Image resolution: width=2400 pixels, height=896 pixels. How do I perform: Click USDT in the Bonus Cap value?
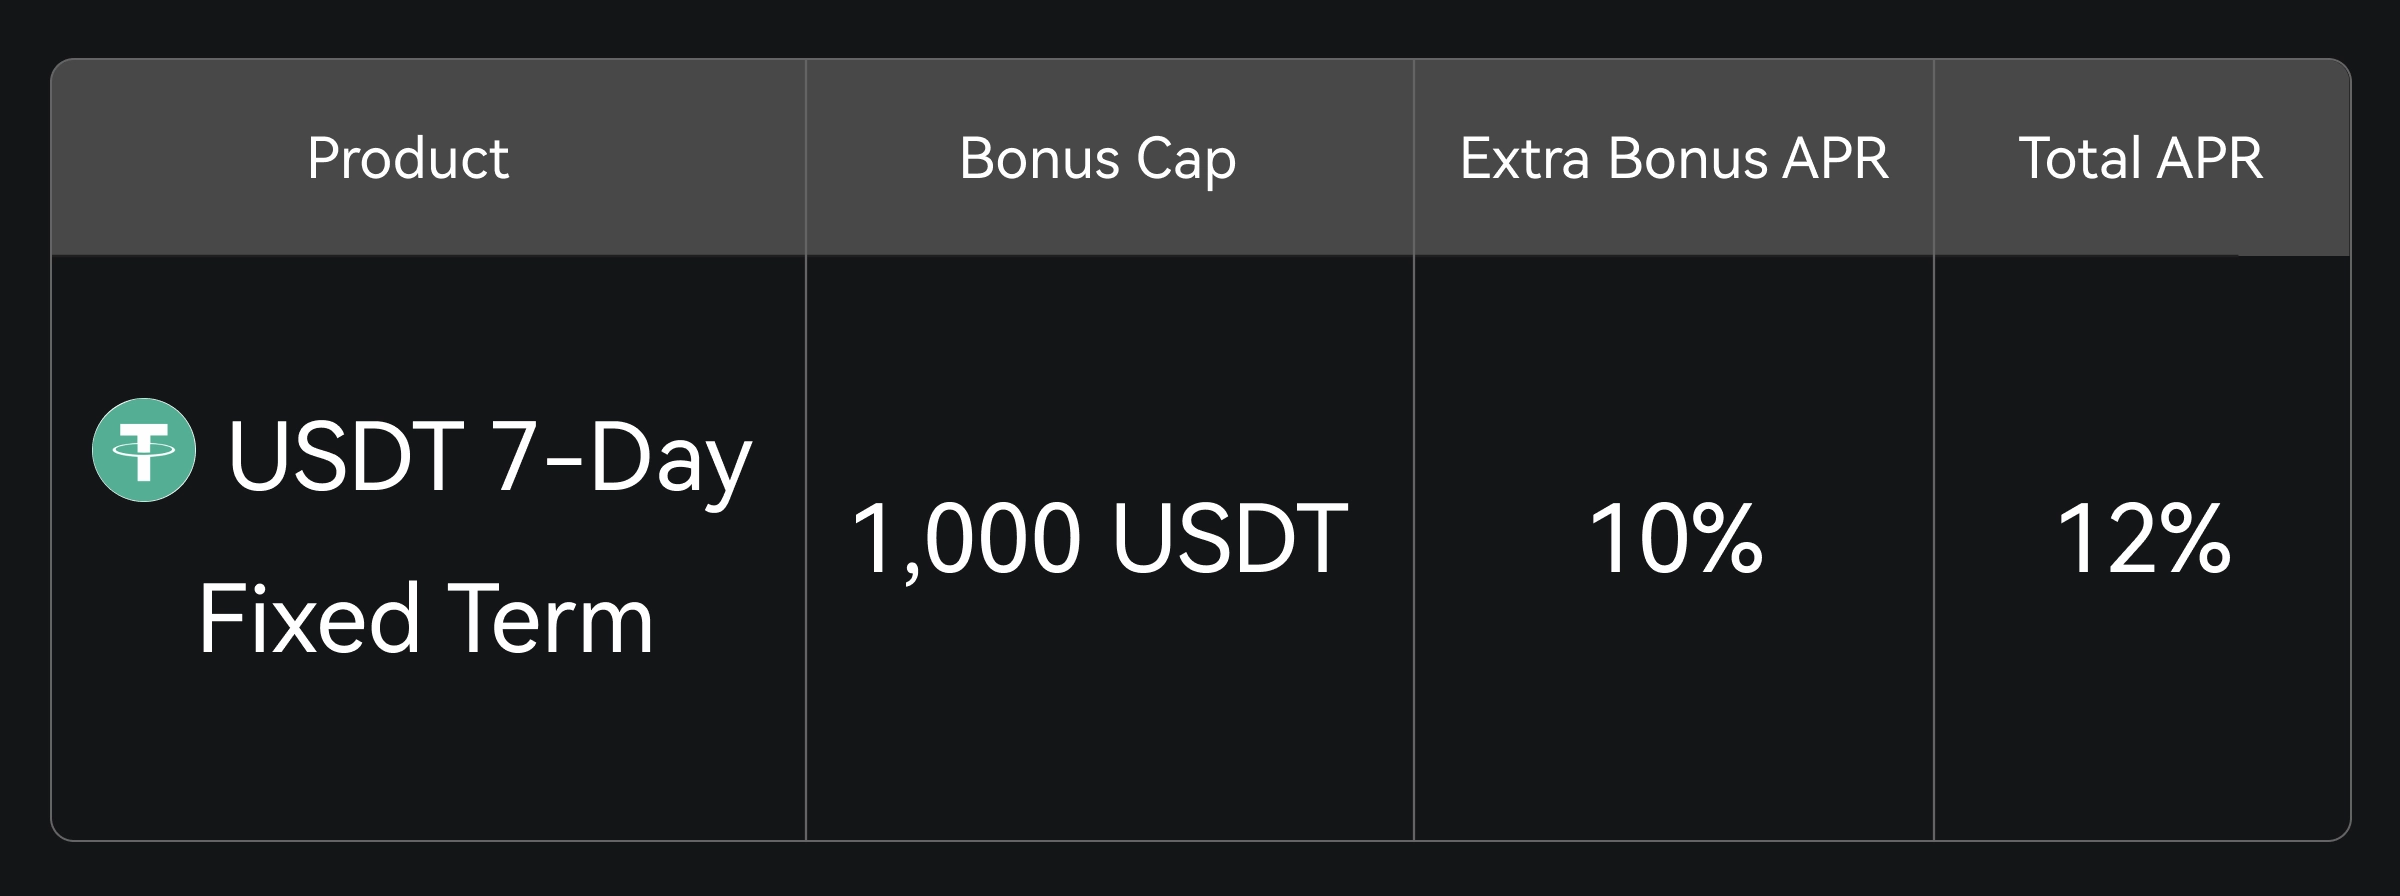click(1230, 540)
